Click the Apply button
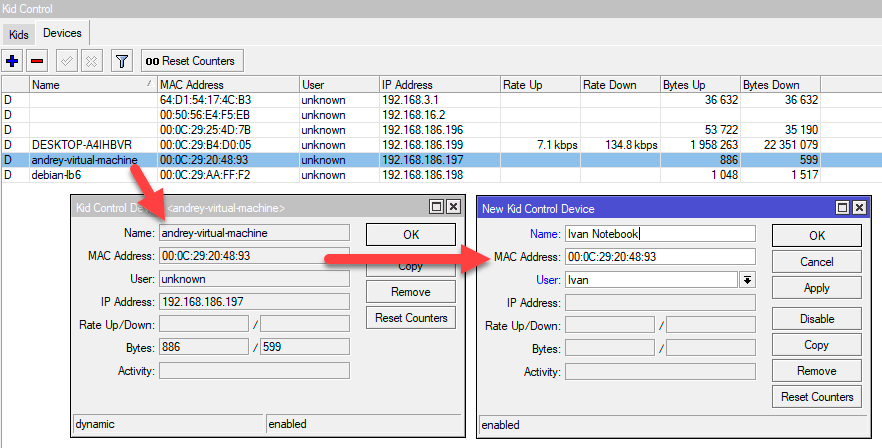 click(816, 288)
